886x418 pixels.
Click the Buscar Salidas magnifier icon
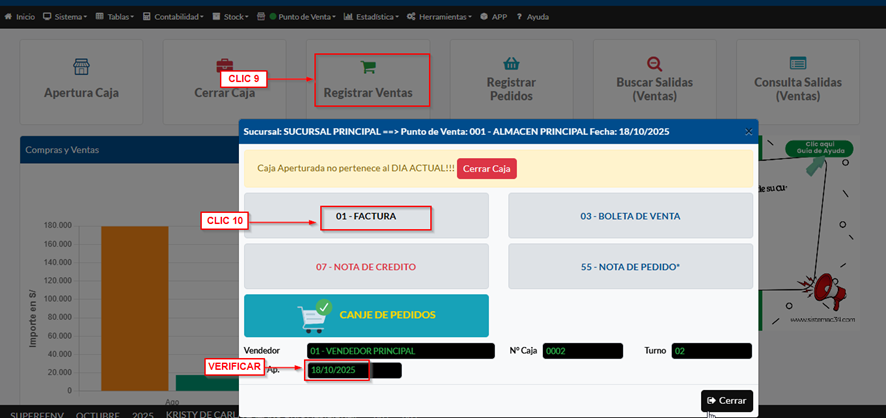[654, 63]
